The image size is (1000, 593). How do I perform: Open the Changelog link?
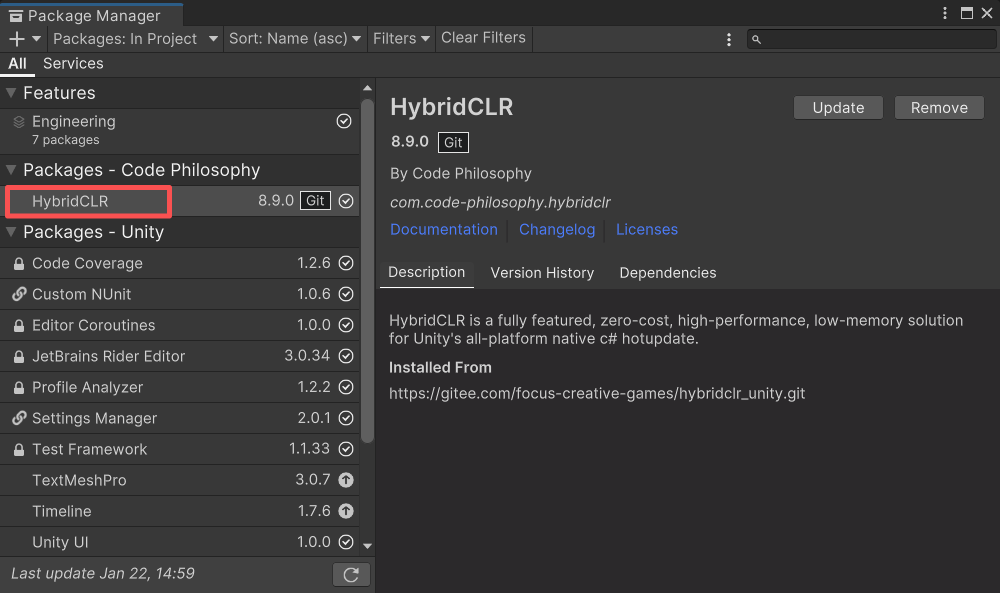click(557, 230)
